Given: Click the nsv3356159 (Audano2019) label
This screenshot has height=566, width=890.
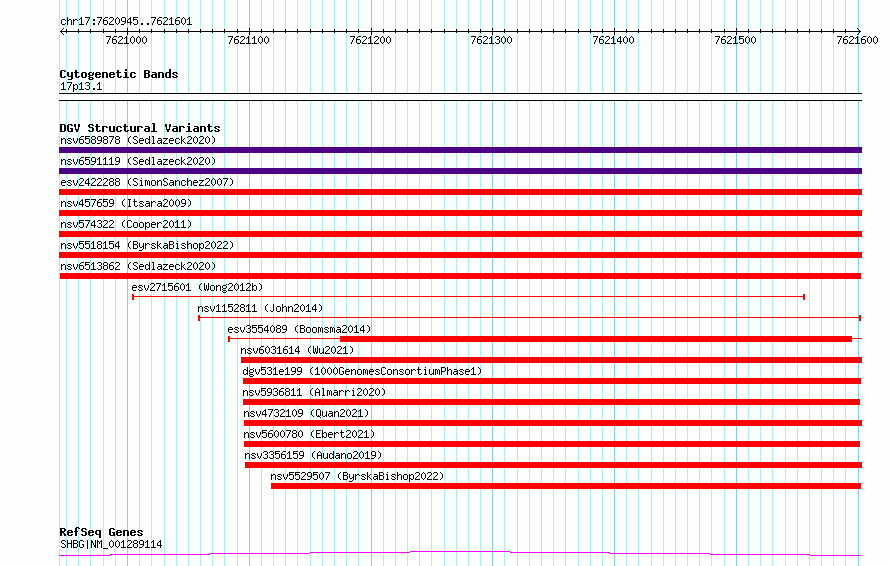Looking at the screenshot, I should (x=313, y=455).
